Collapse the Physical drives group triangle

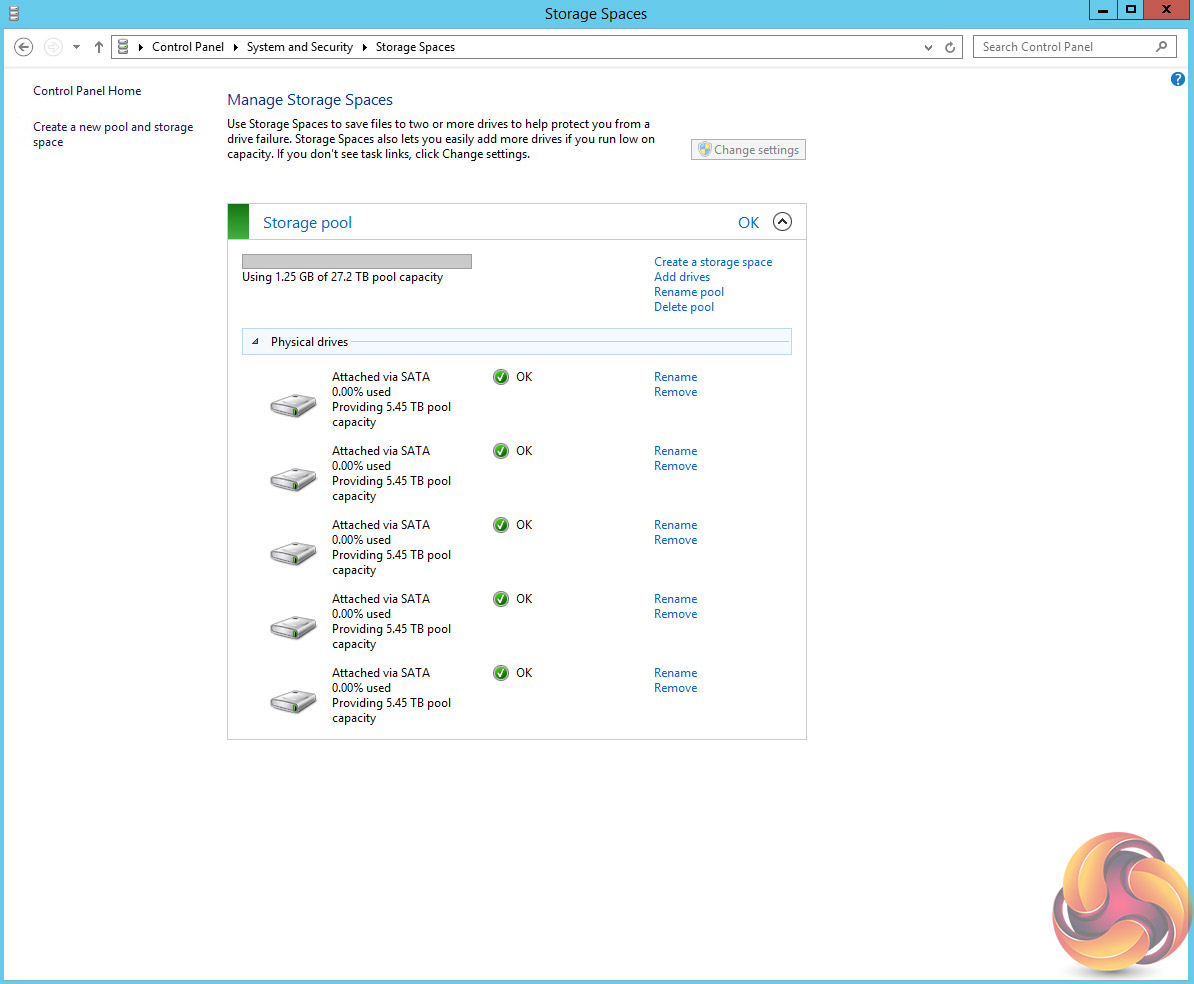[255, 342]
